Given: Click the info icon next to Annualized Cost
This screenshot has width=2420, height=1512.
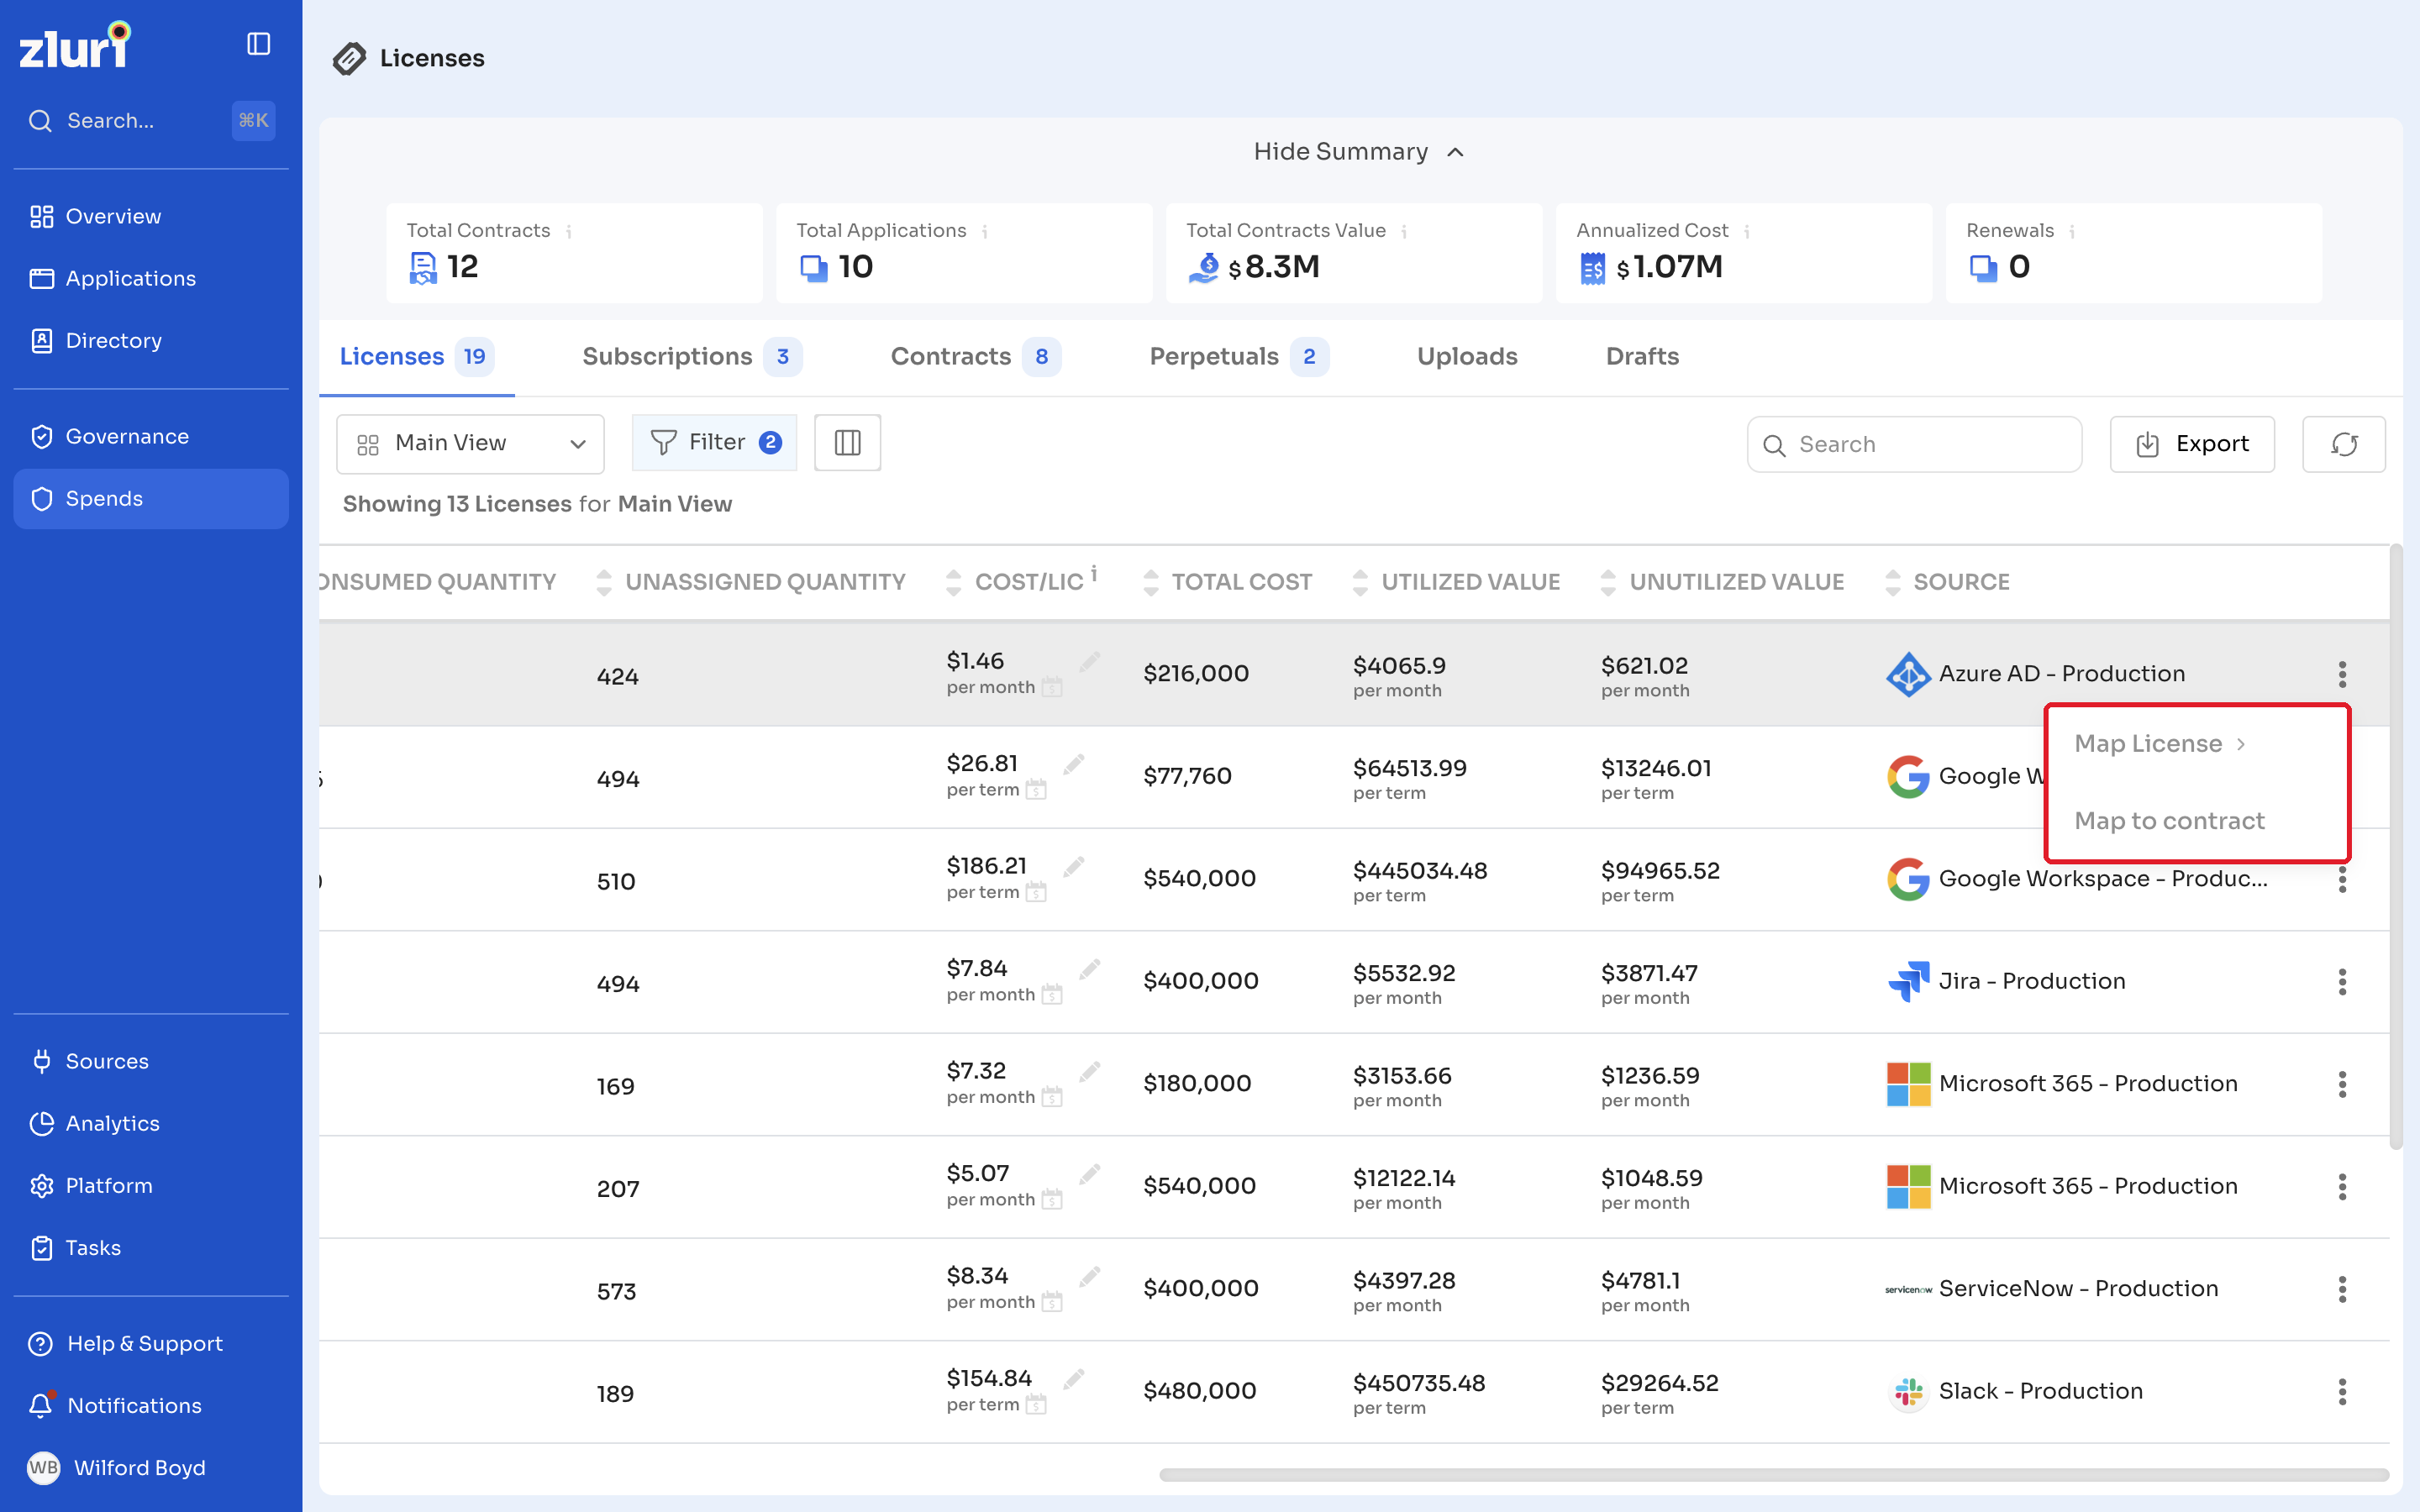Looking at the screenshot, I should [1746, 232].
